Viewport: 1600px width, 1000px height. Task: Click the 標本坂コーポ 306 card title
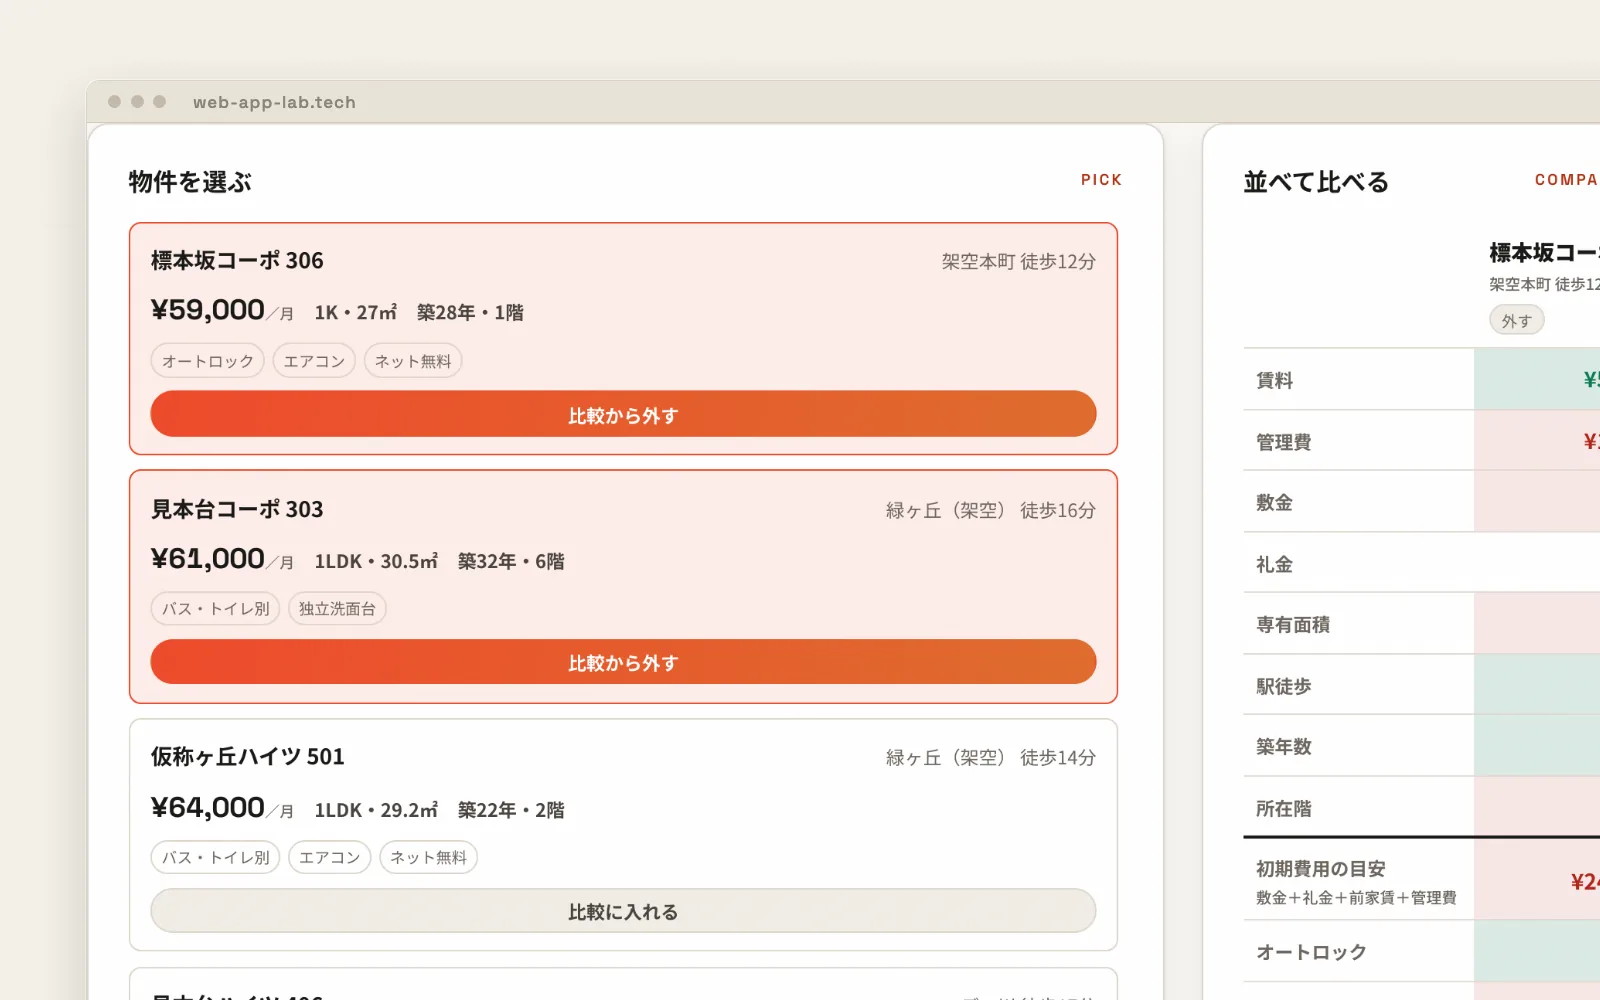[x=237, y=261]
